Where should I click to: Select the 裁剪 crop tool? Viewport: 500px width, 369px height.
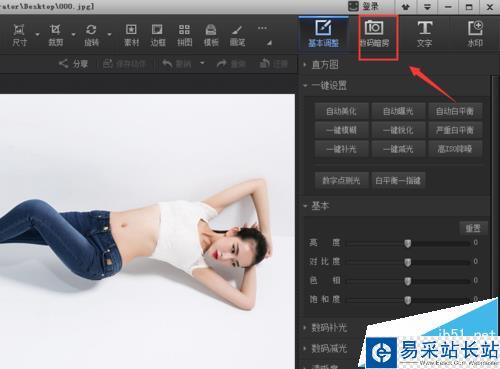tap(55, 35)
